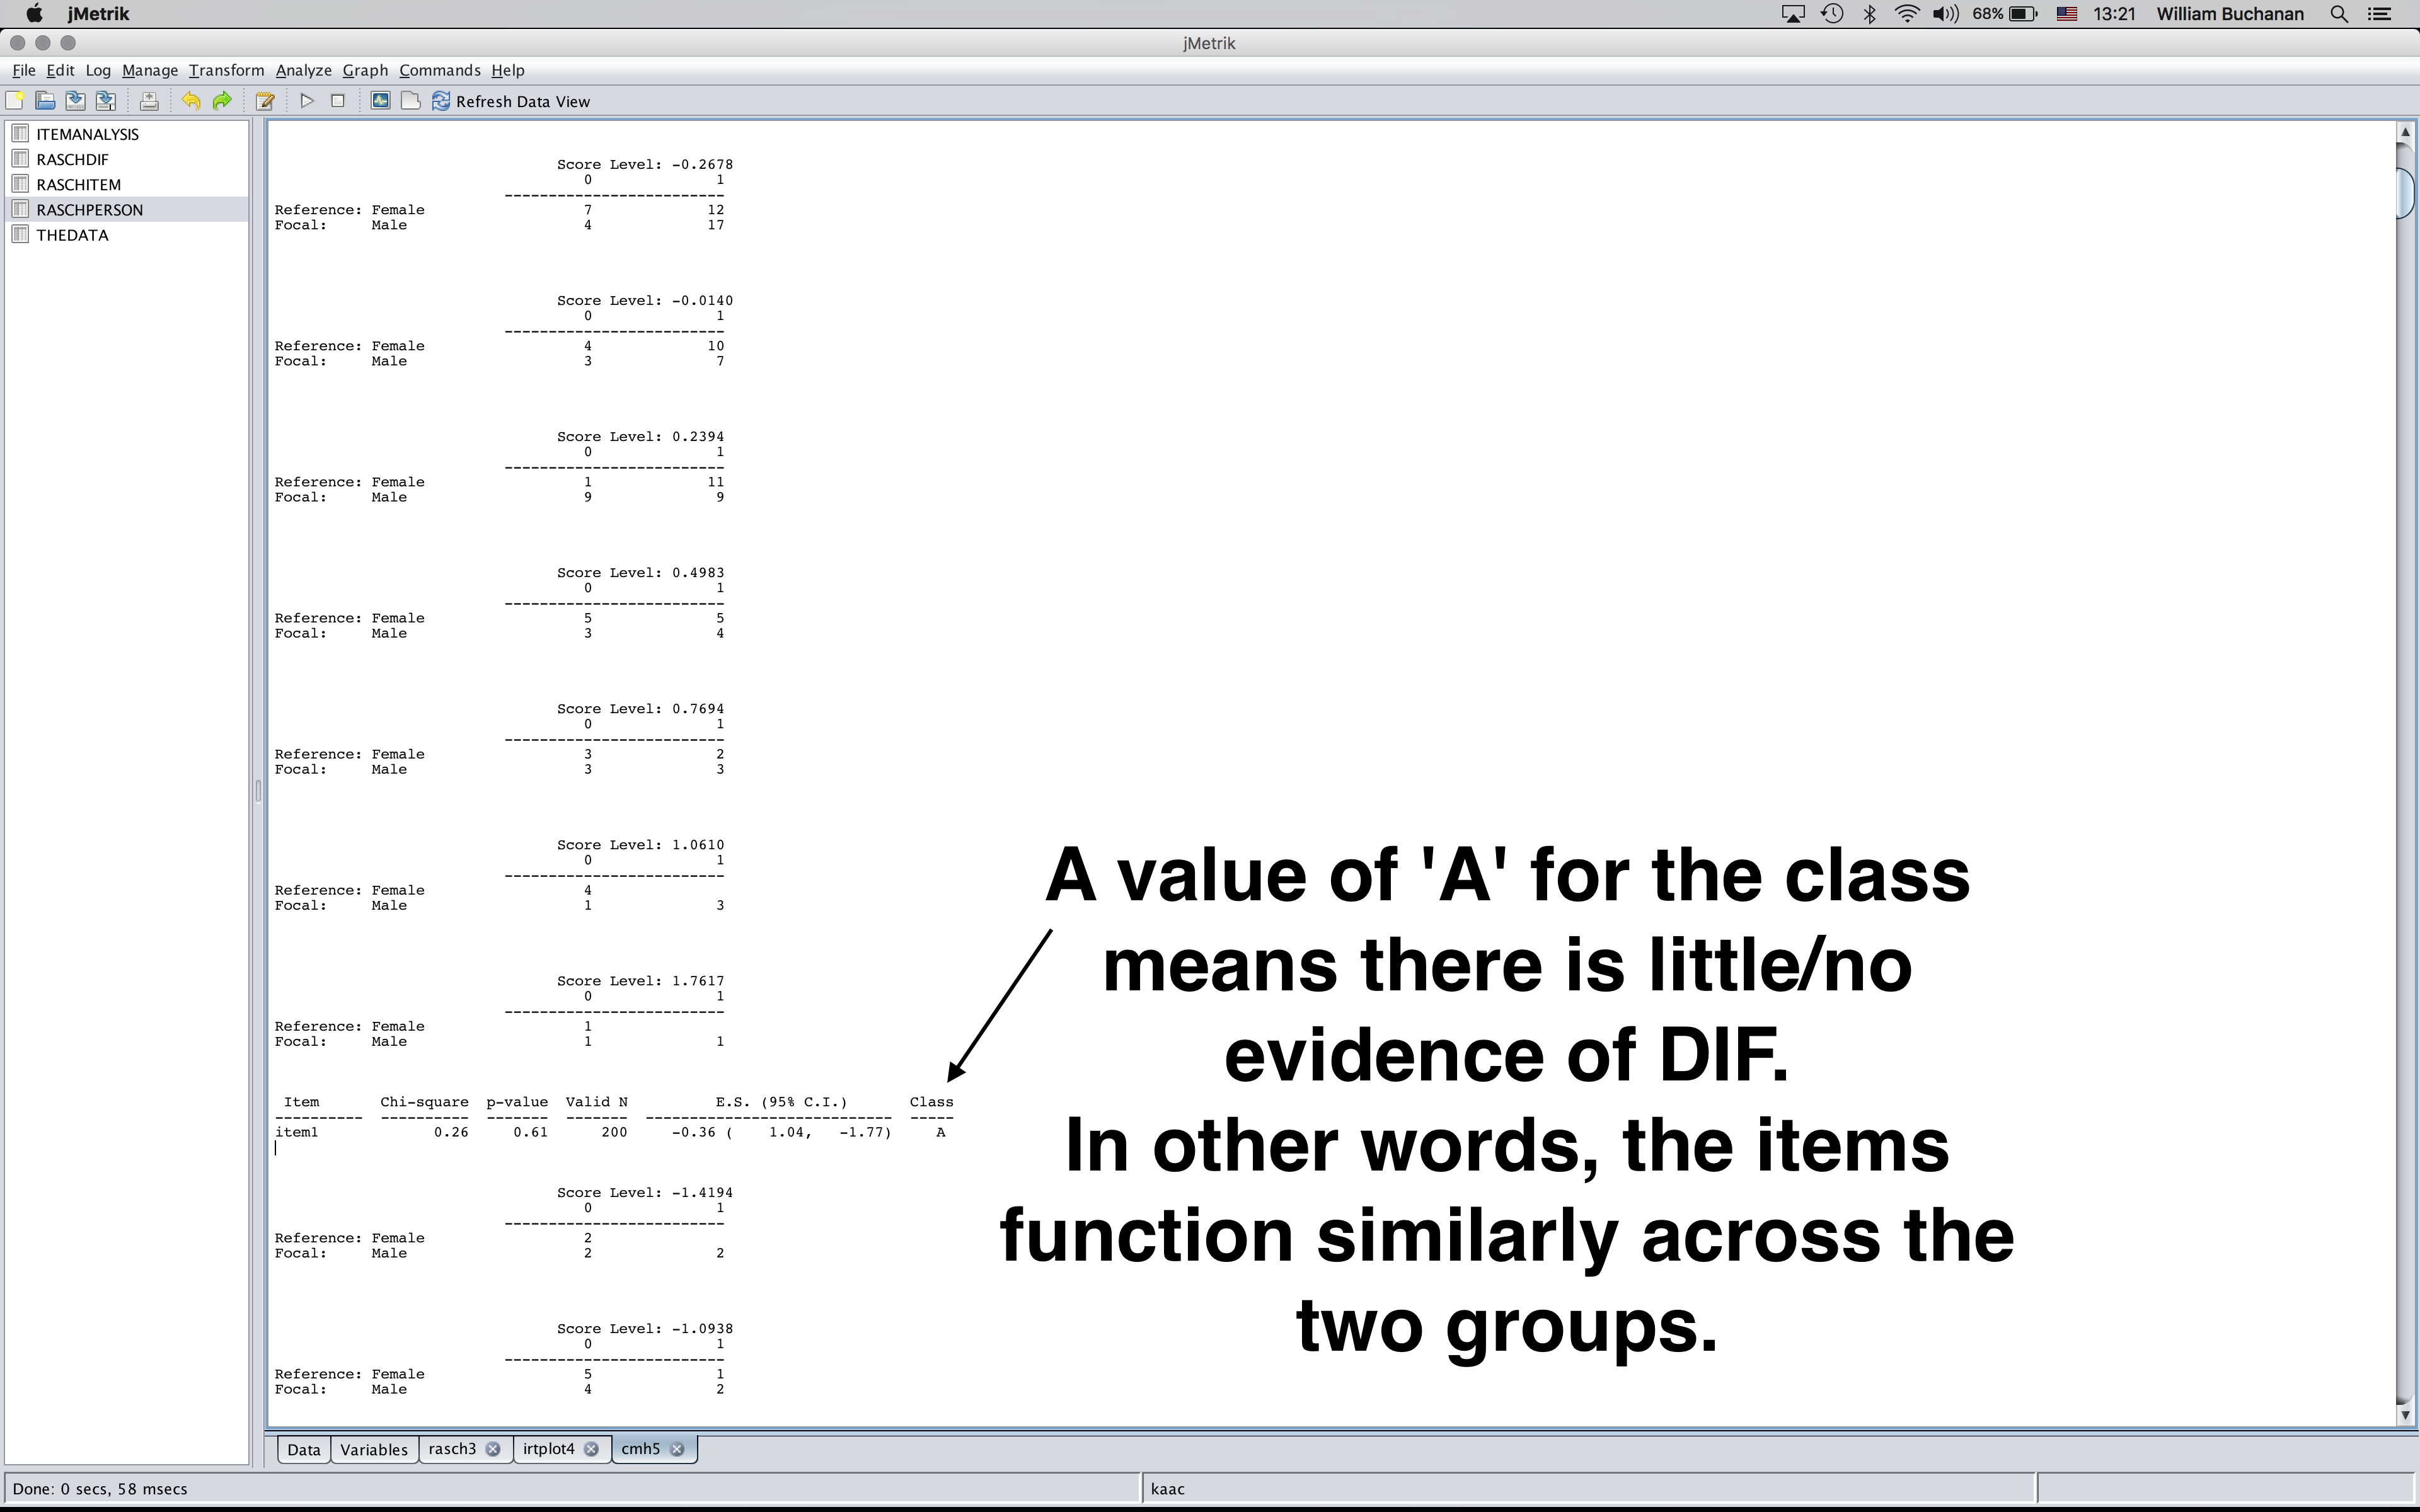Open the Graph menu

coord(365,70)
